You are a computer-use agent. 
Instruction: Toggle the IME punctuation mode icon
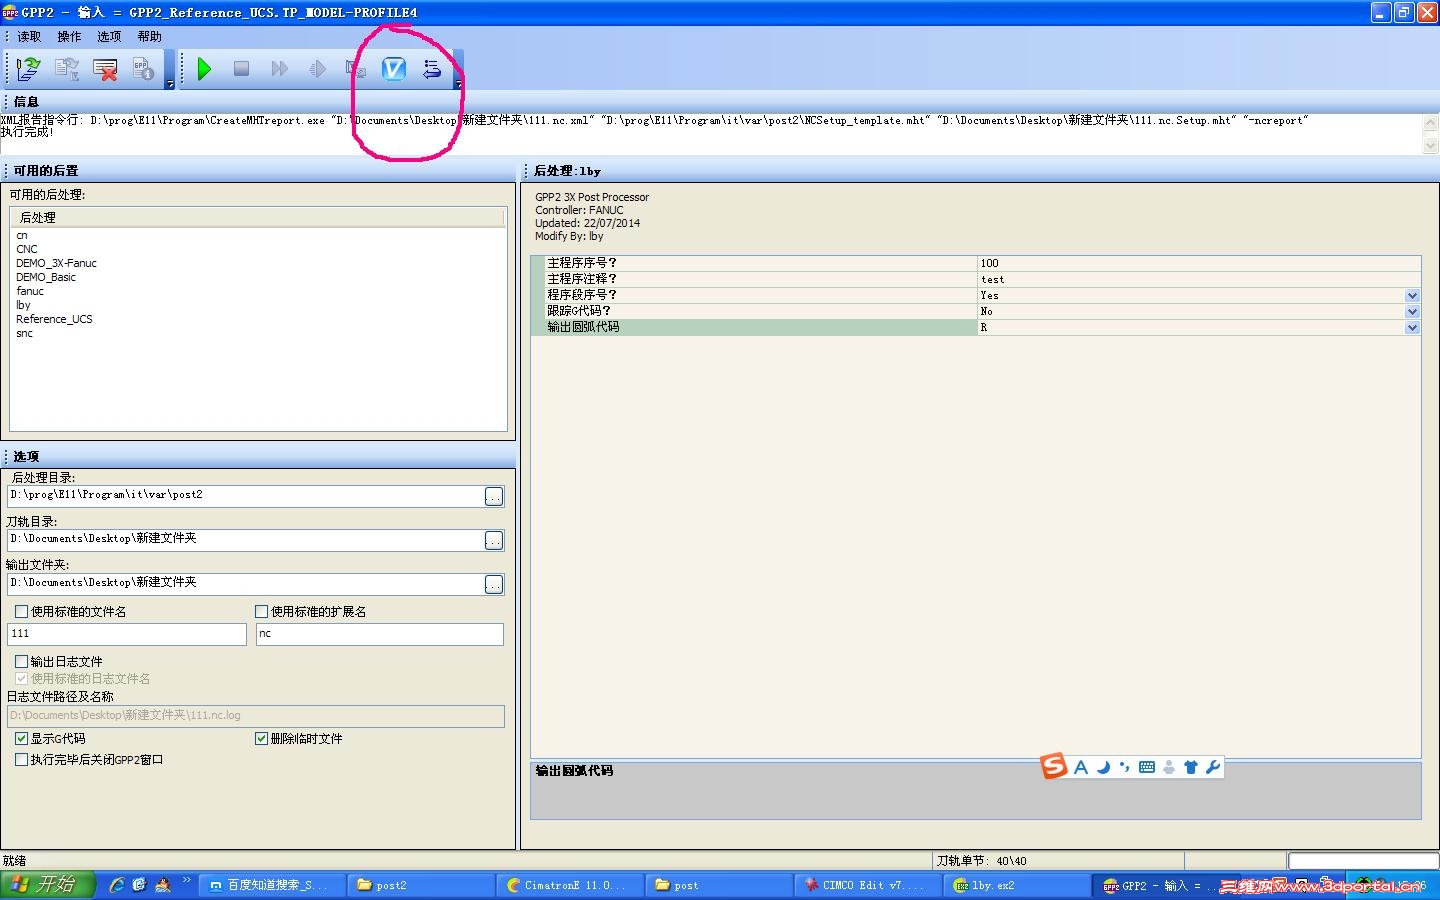(1125, 767)
